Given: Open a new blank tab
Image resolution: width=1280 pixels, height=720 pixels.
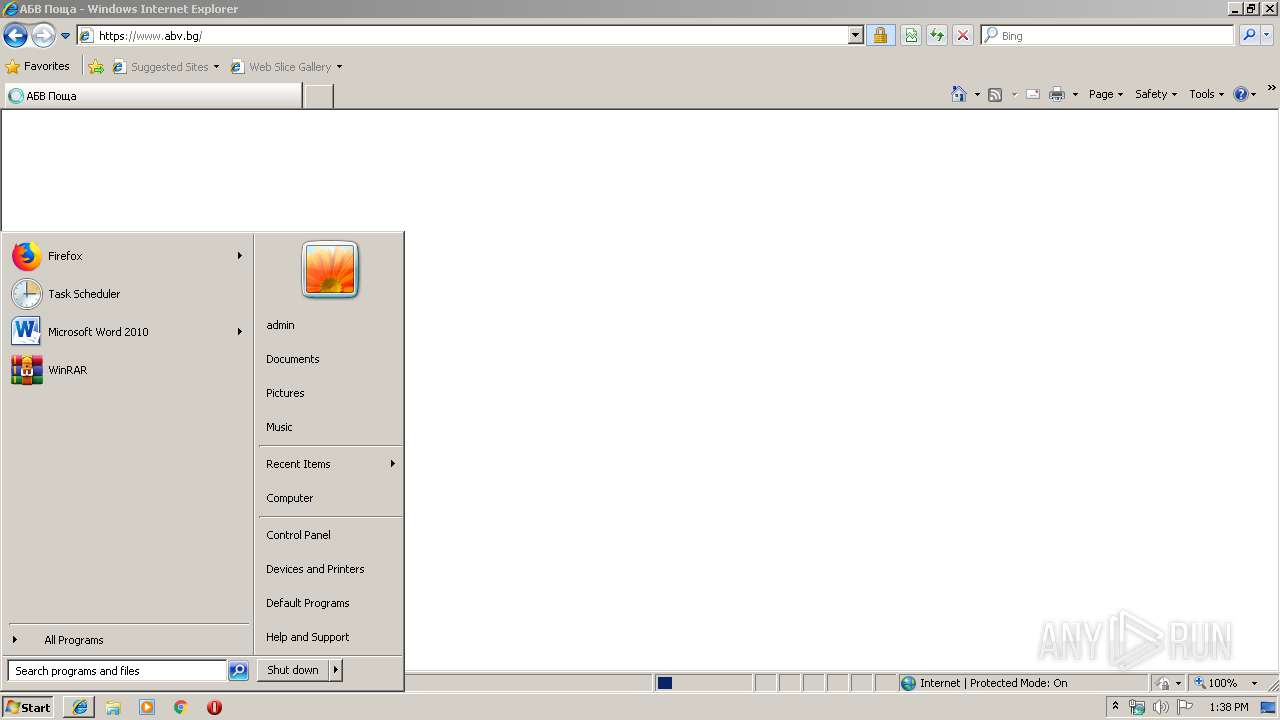Looking at the screenshot, I should tap(318, 96).
